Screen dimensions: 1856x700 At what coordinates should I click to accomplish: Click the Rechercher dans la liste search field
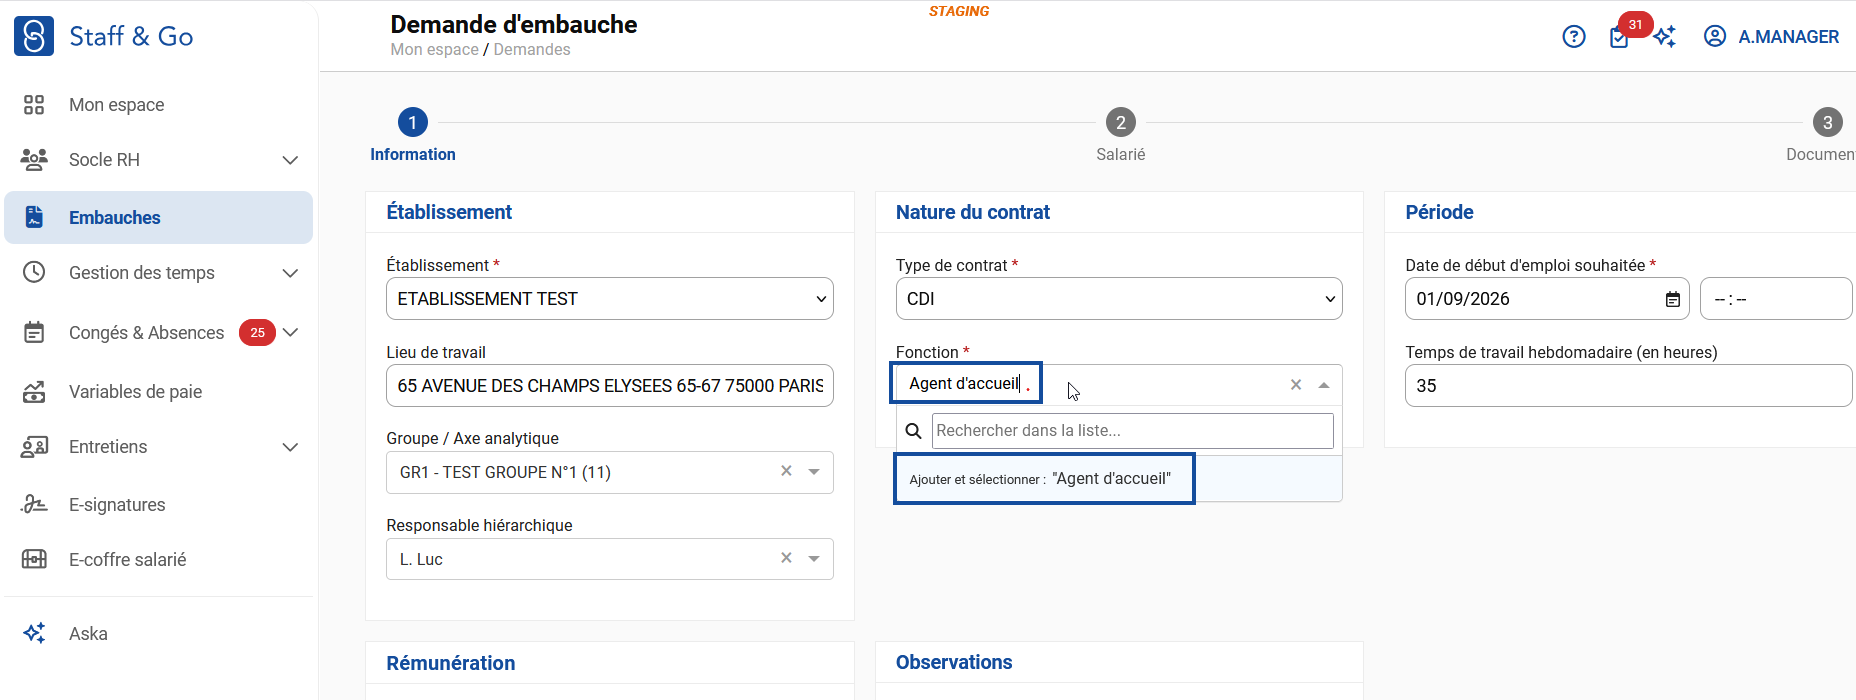point(1133,431)
